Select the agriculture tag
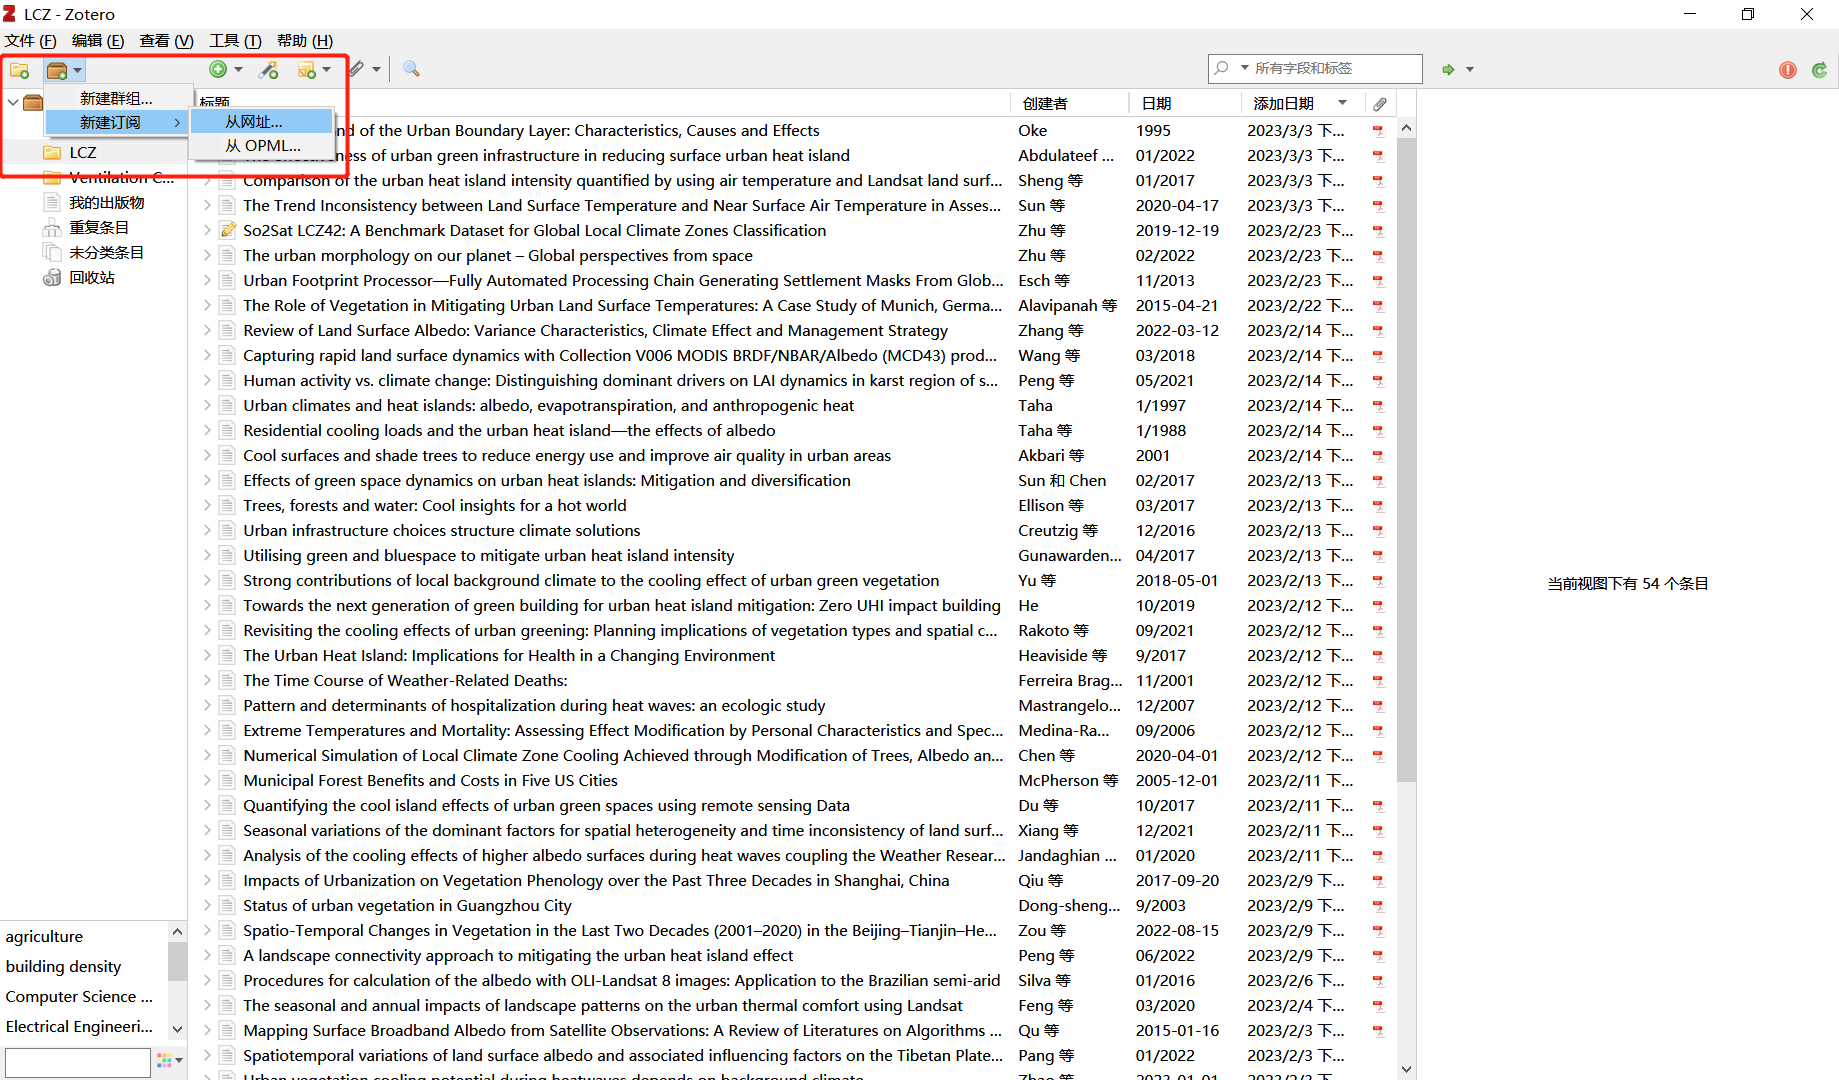 coord(44,937)
